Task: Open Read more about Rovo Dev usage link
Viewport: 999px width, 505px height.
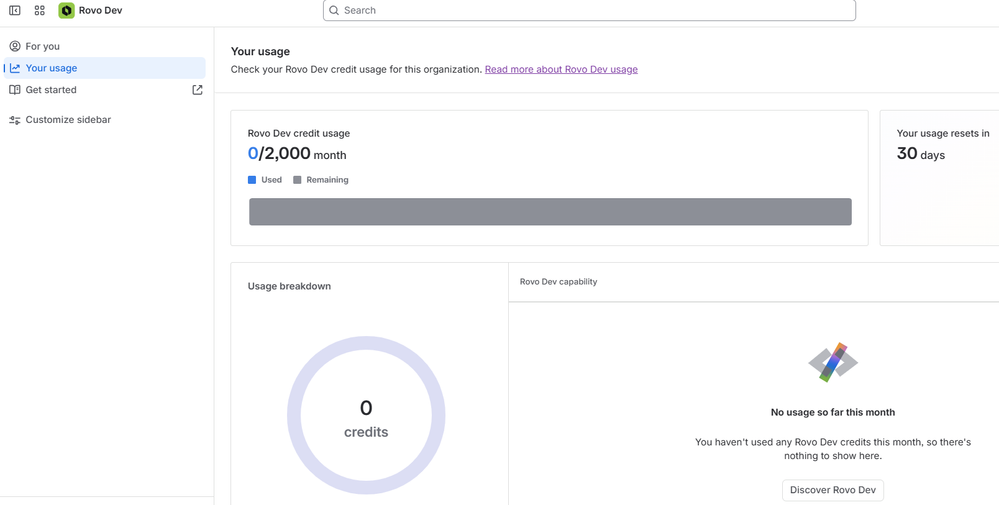Action: coord(561,69)
